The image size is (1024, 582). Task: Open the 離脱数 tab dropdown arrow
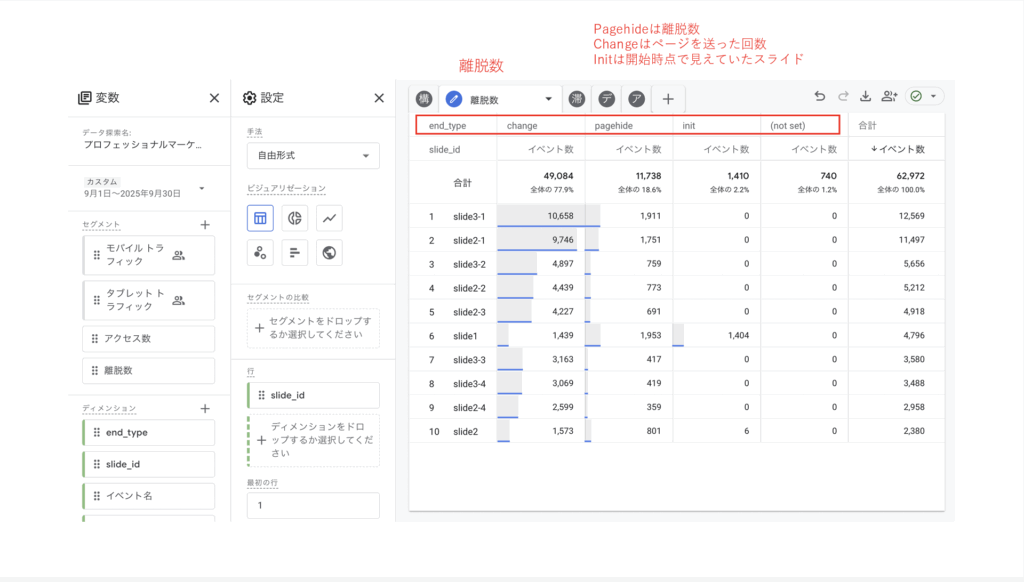click(548, 99)
